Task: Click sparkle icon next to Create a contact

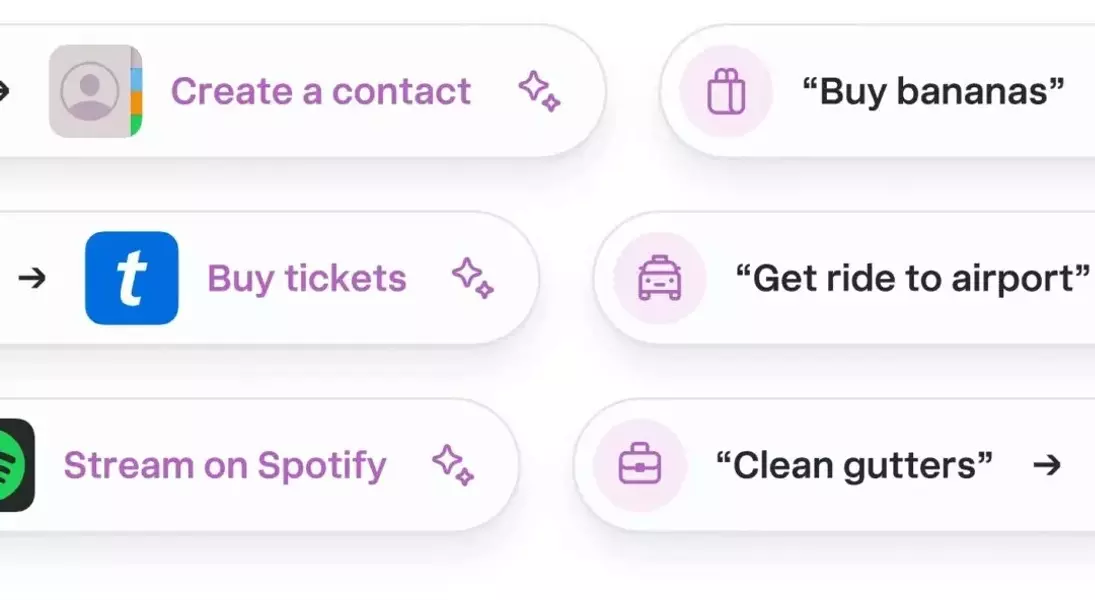Action: (539, 91)
